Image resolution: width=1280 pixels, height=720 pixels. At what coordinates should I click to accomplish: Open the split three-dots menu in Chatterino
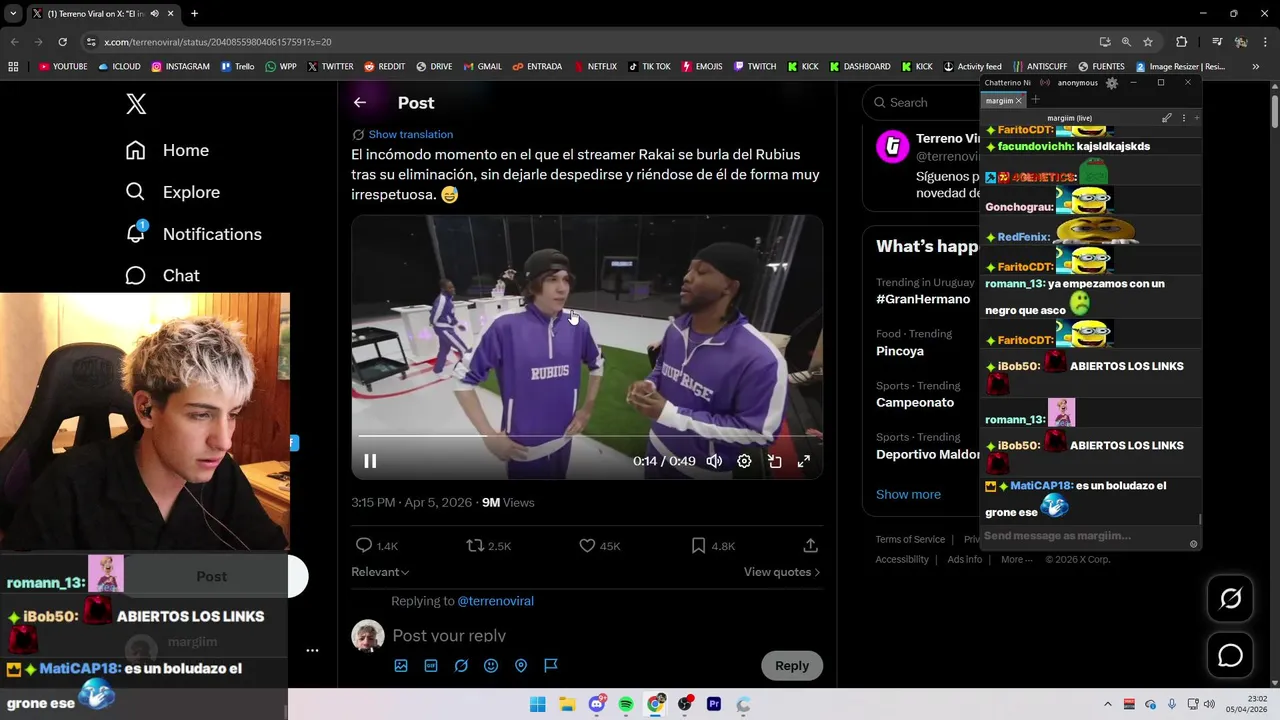[1184, 118]
